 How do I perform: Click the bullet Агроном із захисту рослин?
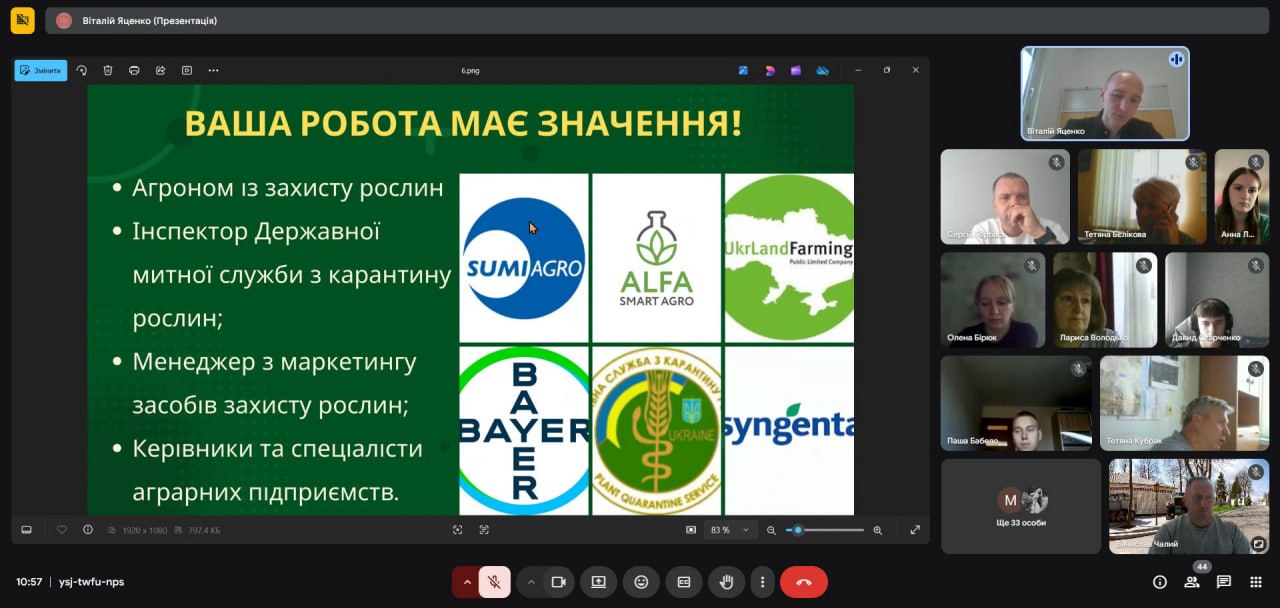[288, 188]
